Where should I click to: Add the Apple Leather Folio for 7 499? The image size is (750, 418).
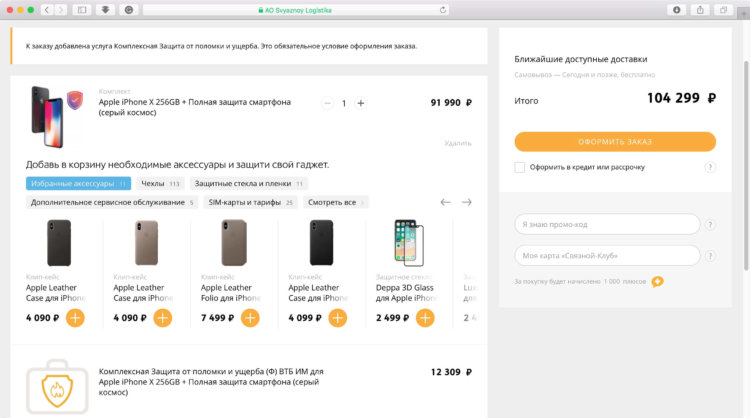pyautogui.click(x=250, y=318)
